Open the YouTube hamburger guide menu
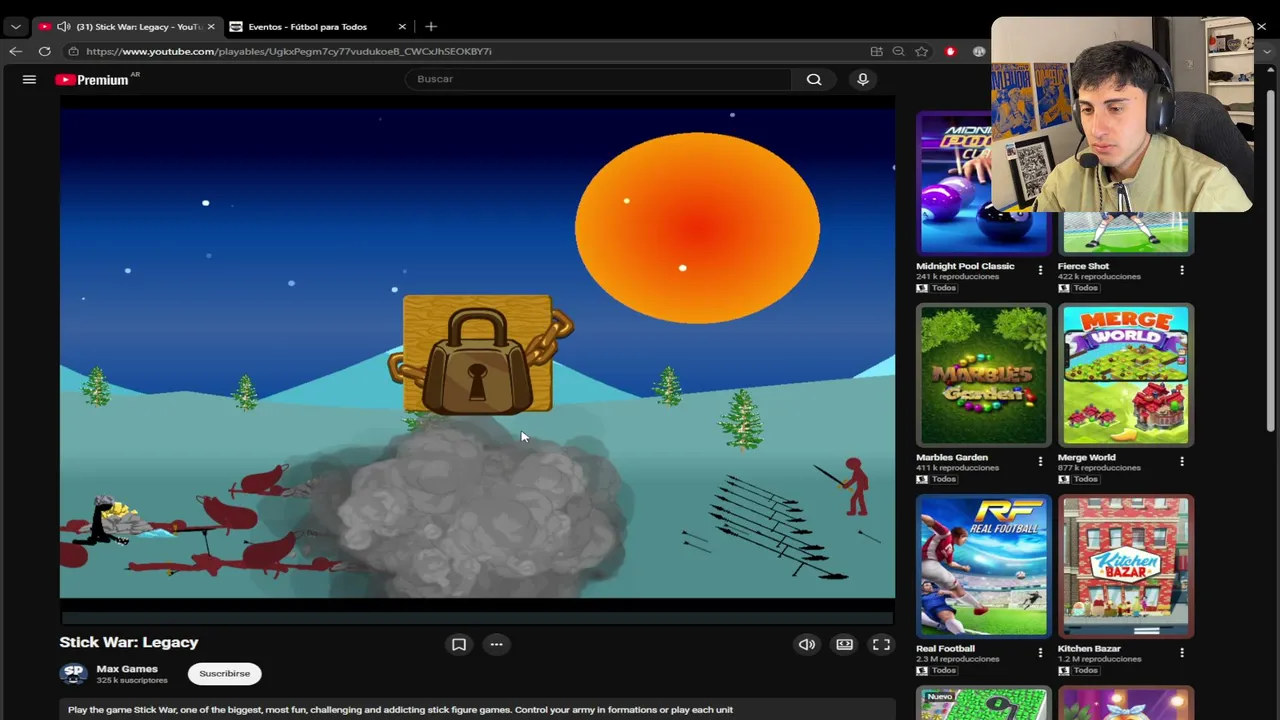 click(x=29, y=79)
